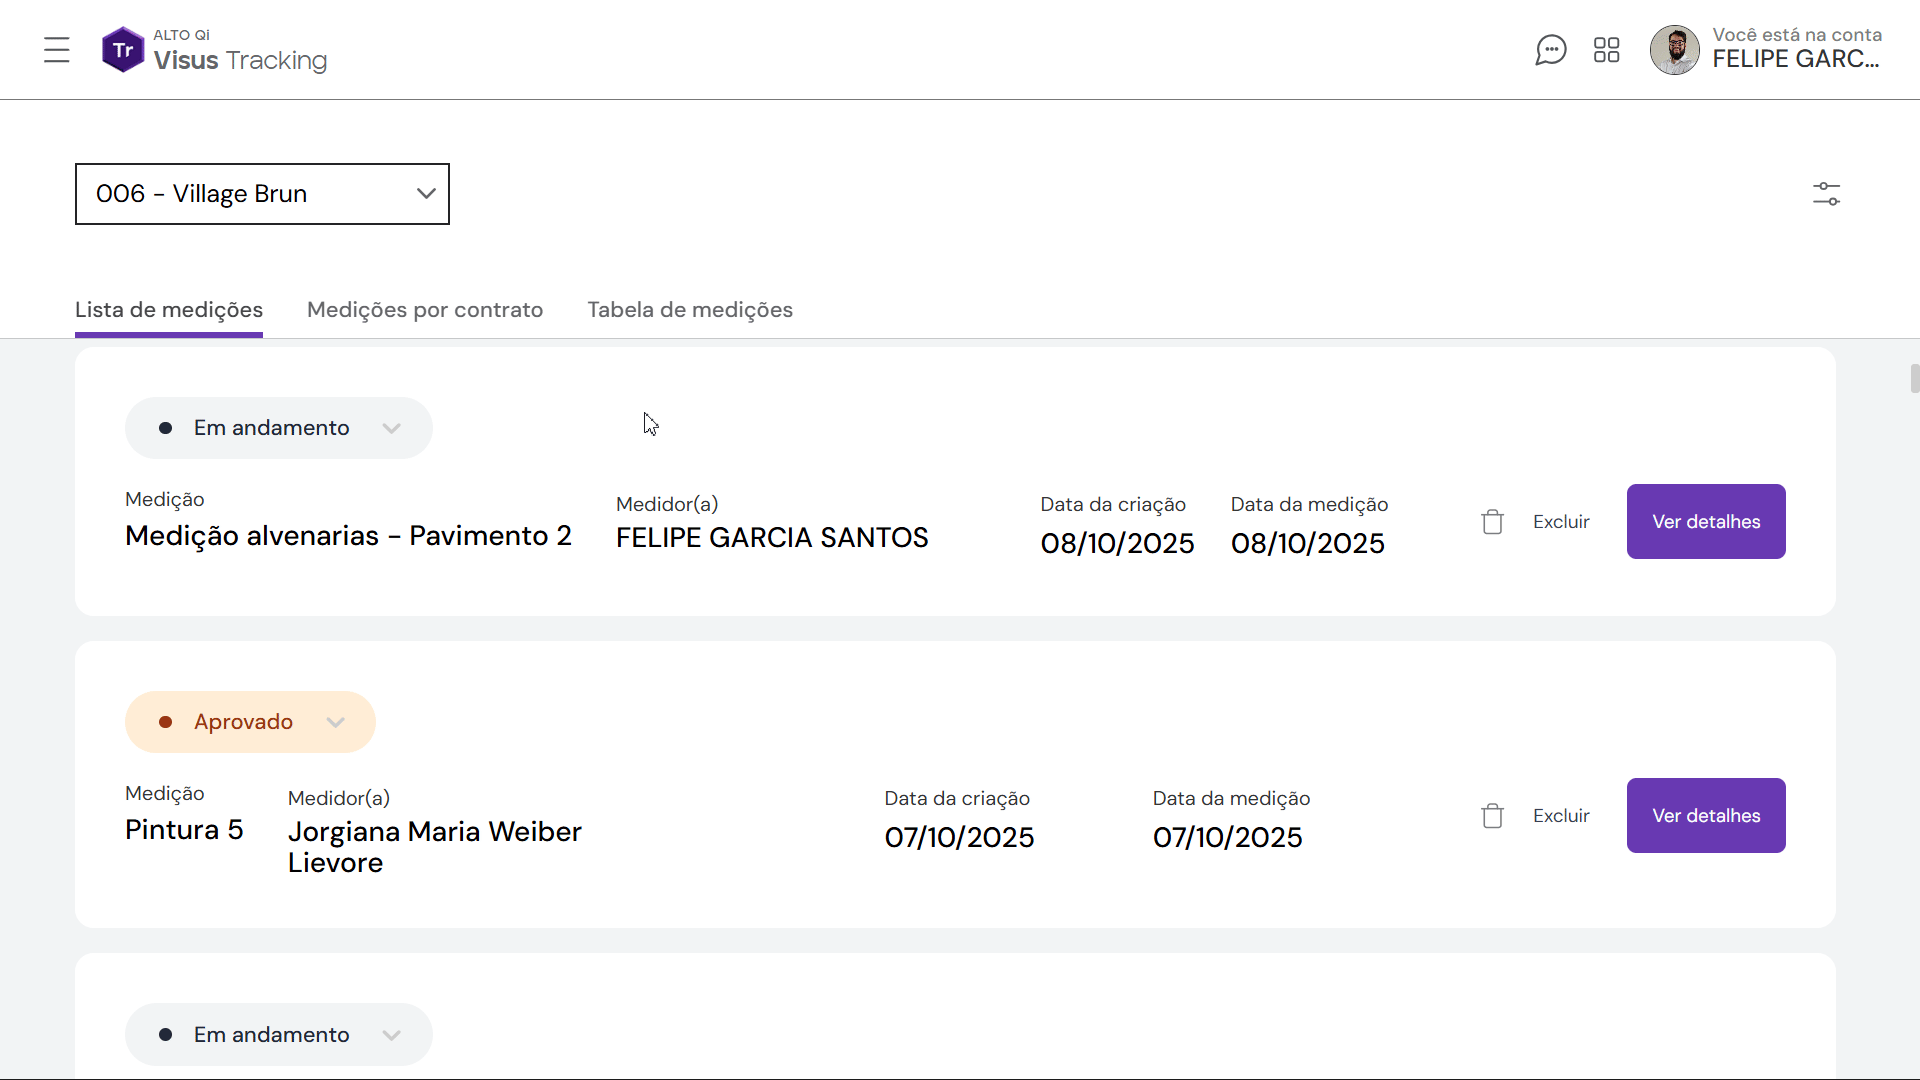Click the user profile avatar
1920x1080 pixels.
click(x=1674, y=50)
